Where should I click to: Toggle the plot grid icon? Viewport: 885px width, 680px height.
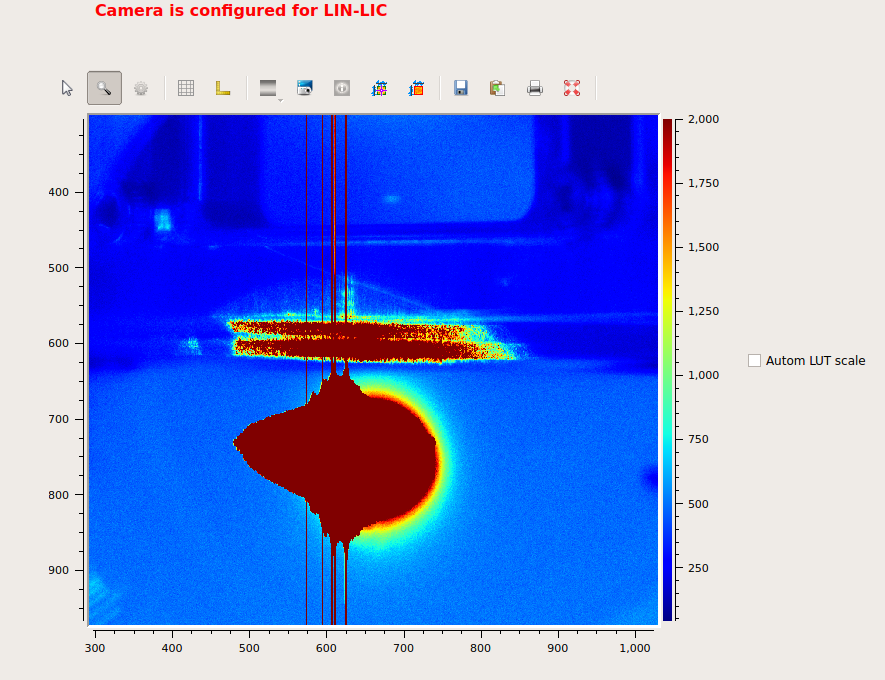[186, 88]
